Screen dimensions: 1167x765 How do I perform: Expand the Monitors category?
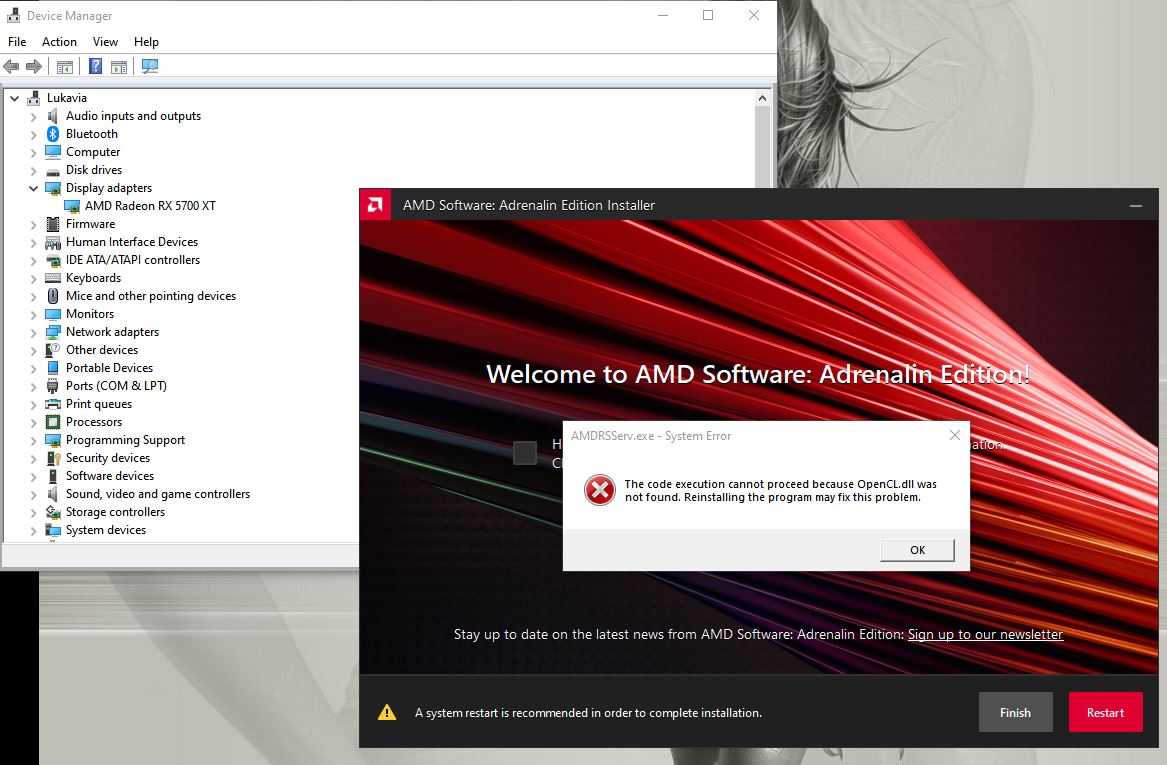(x=33, y=315)
